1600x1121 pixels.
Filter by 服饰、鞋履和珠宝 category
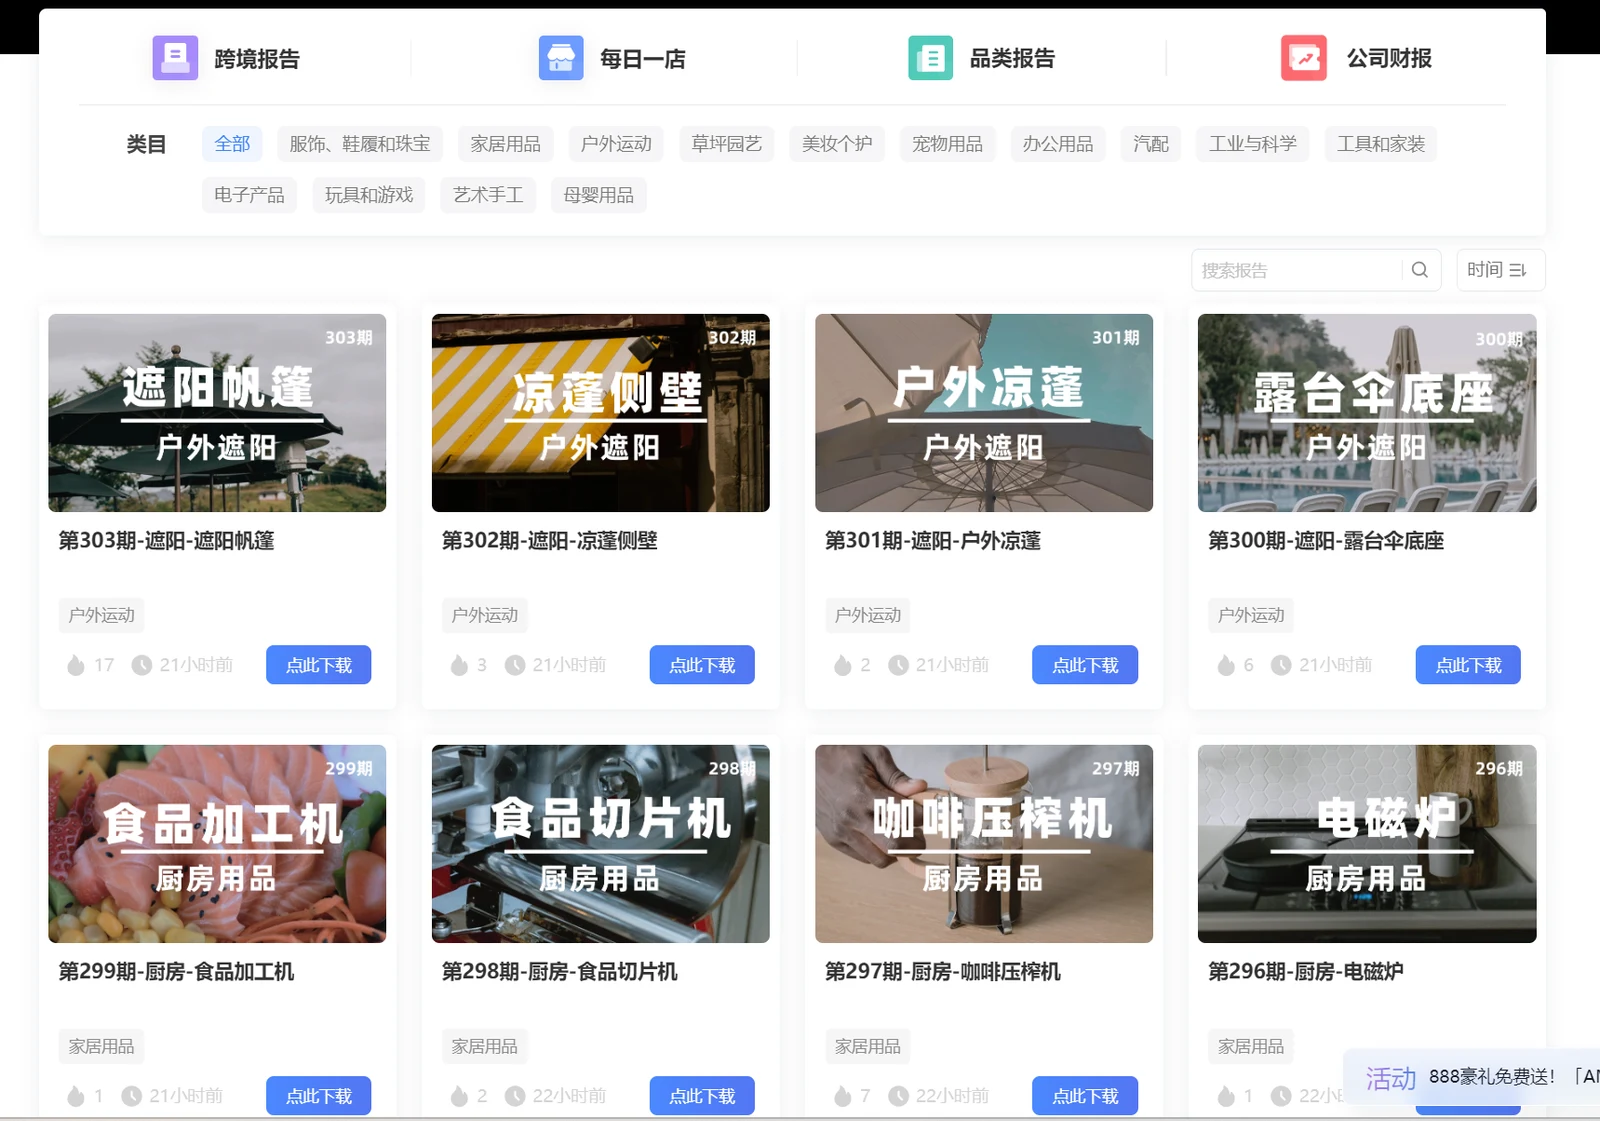coord(360,144)
